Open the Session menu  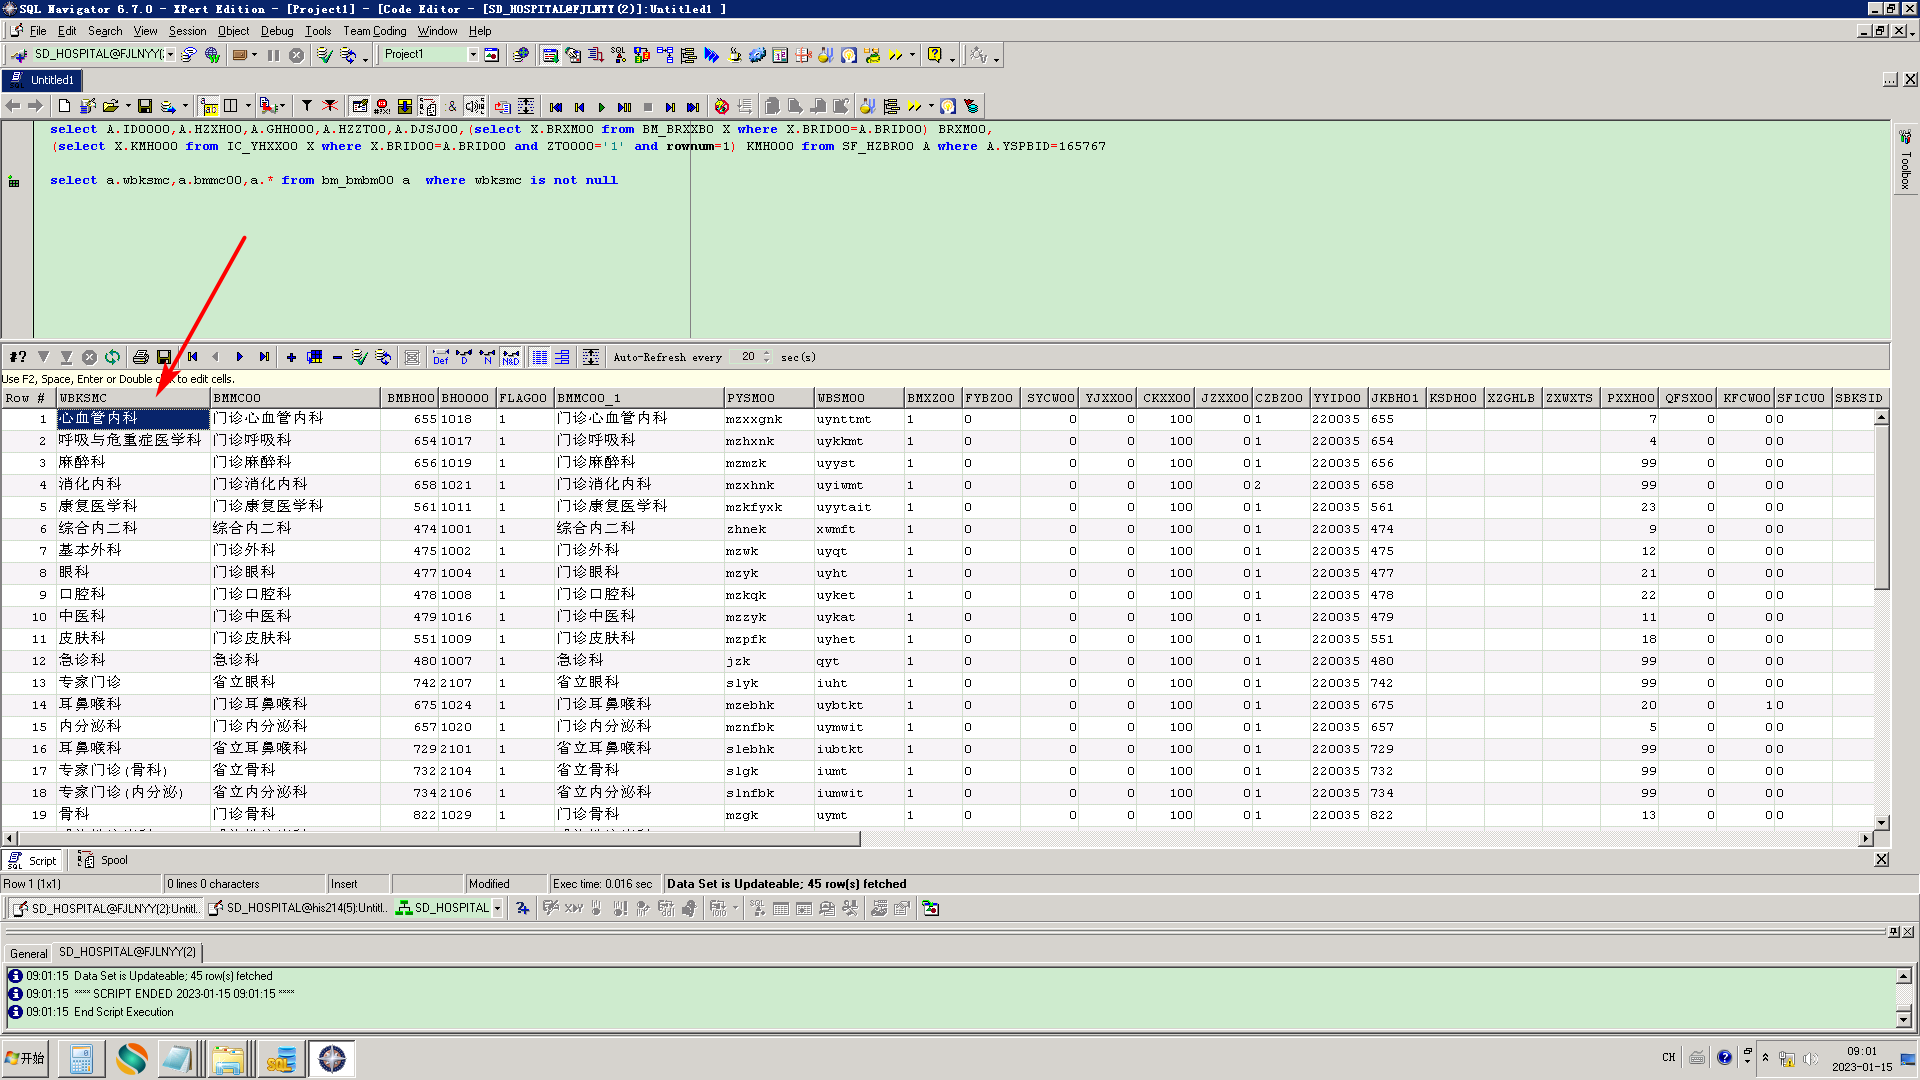coord(187,31)
